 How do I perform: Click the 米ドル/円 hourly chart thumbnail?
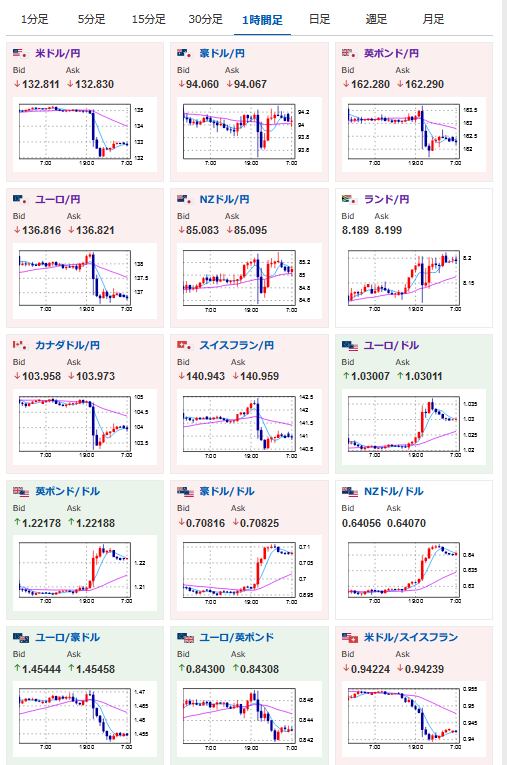[85, 135]
